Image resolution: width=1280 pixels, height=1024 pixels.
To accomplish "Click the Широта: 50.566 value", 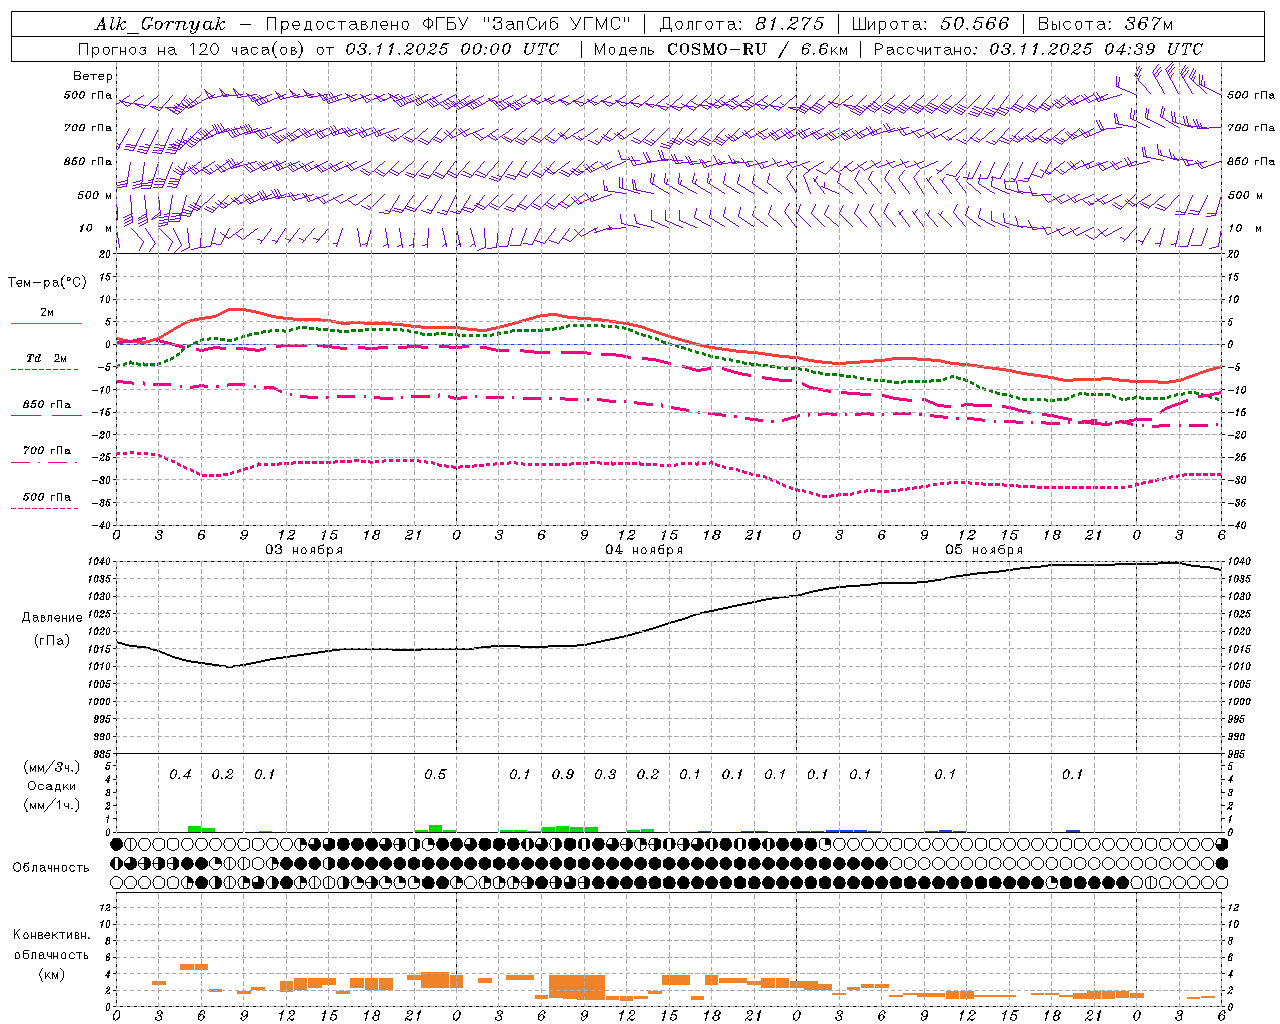I will [930, 24].
